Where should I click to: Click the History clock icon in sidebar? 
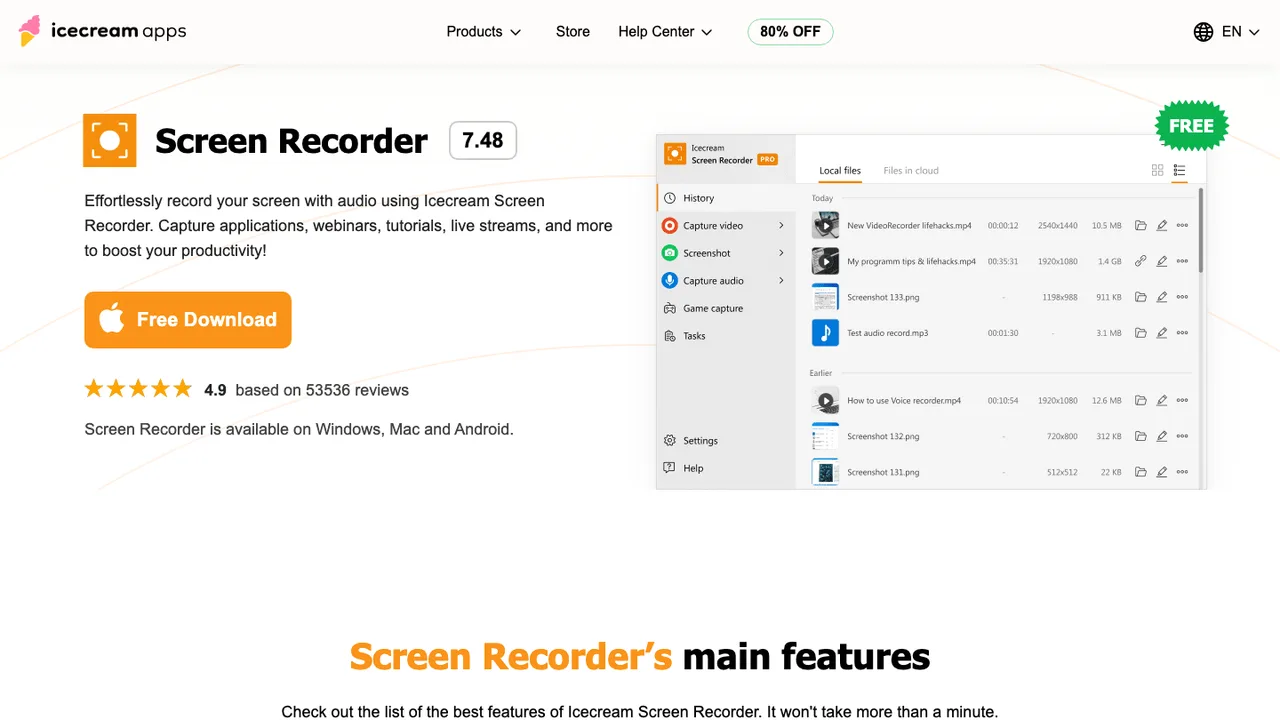point(670,198)
